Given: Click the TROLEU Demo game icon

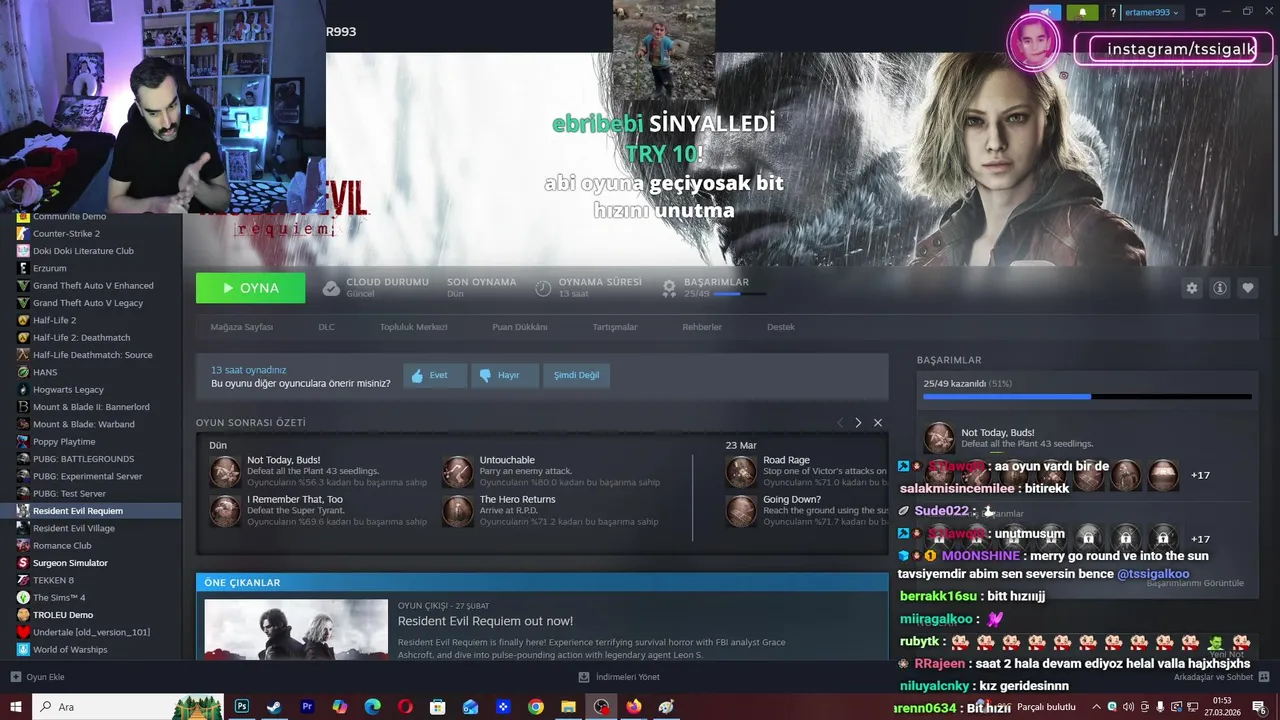Looking at the screenshot, I should tap(24, 615).
